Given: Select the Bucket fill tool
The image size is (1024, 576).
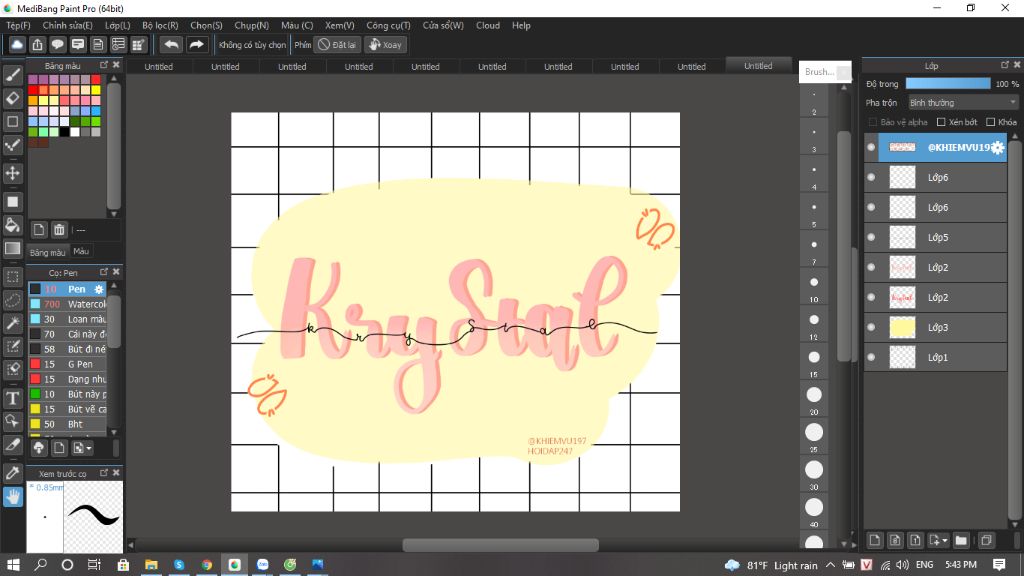Looking at the screenshot, I should click(x=12, y=225).
